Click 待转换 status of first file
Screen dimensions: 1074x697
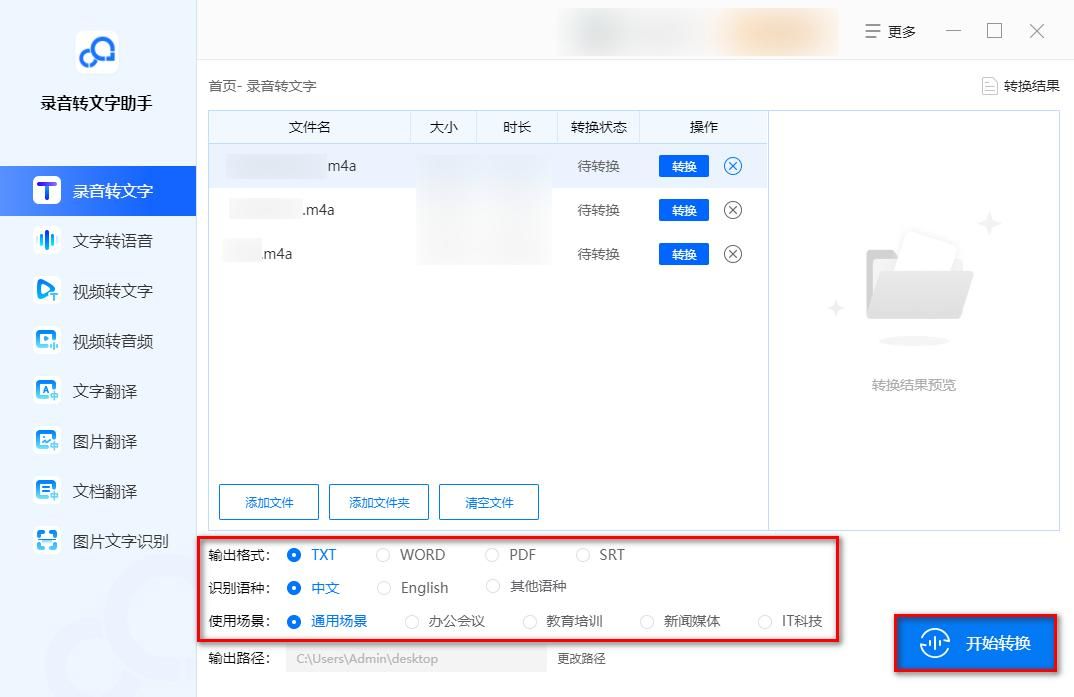598,166
